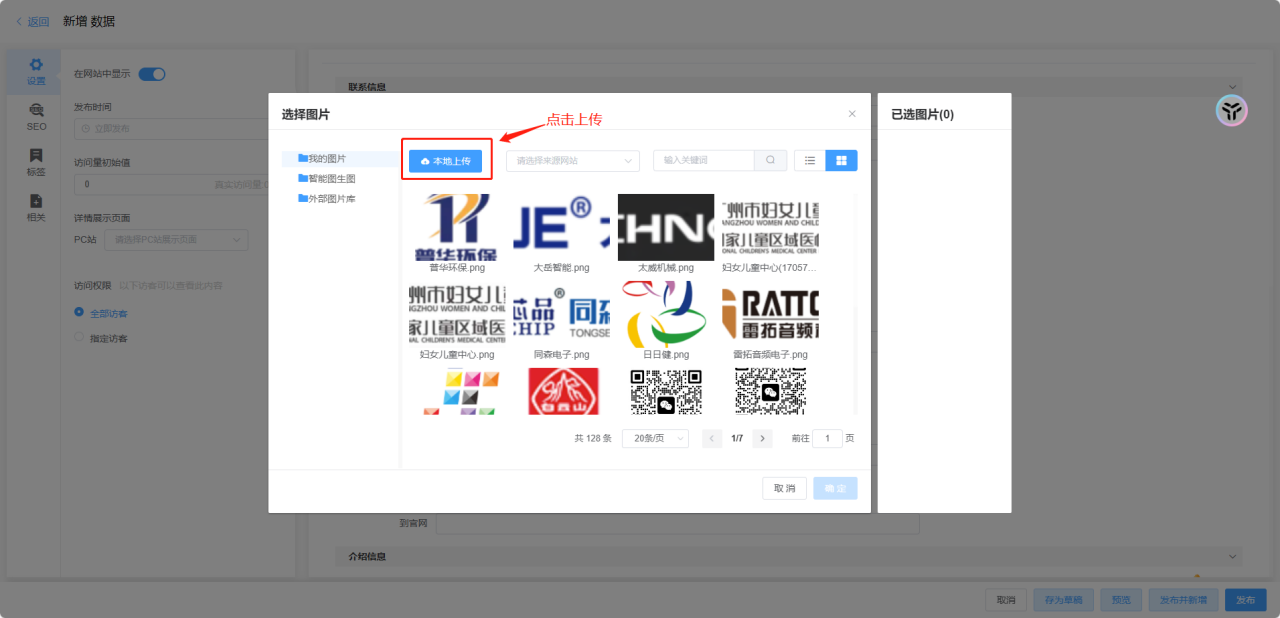Choose the 大岳智能.png thumbnail
The width and height of the screenshot is (1280, 618).
562,227
